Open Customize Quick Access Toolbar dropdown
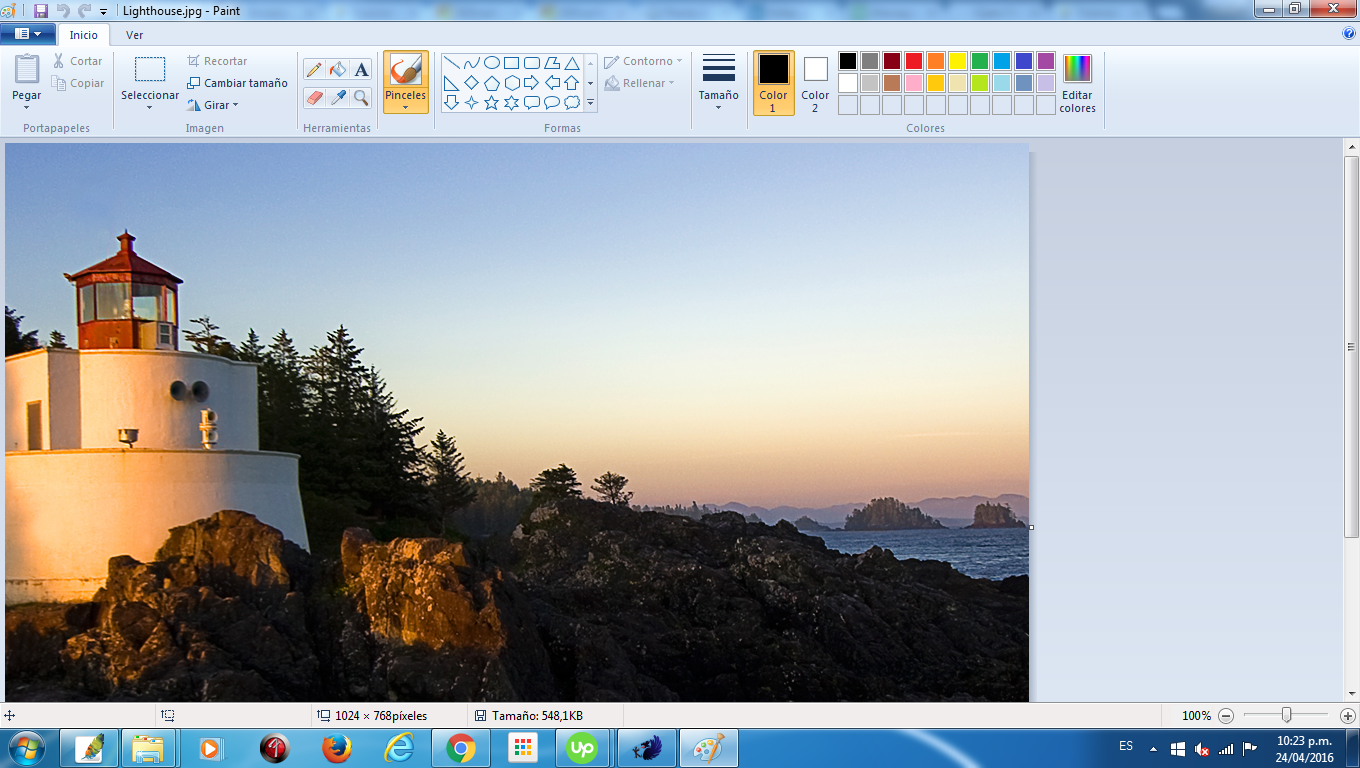Image resolution: width=1360 pixels, height=768 pixels. [103, 11]
